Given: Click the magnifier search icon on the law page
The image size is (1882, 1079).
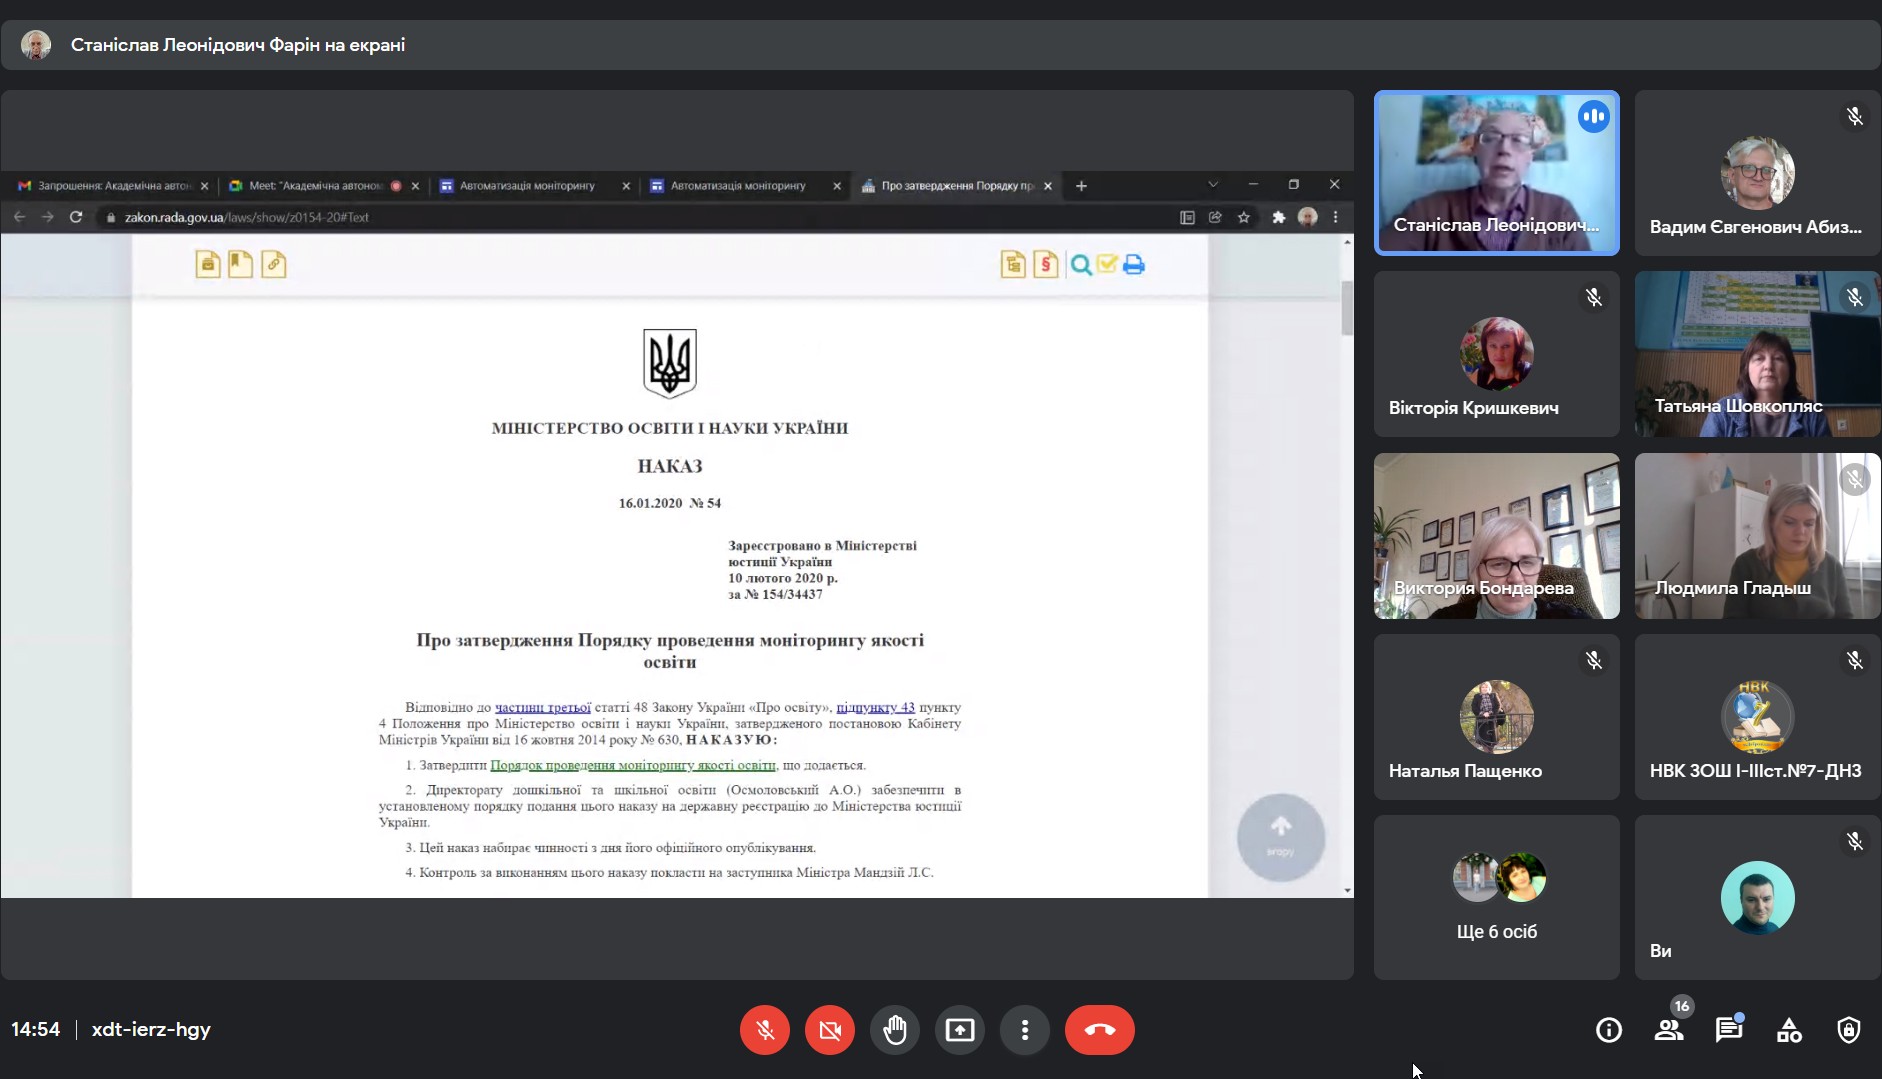Looking at the screenshot, I should (x=1081, y=265).
